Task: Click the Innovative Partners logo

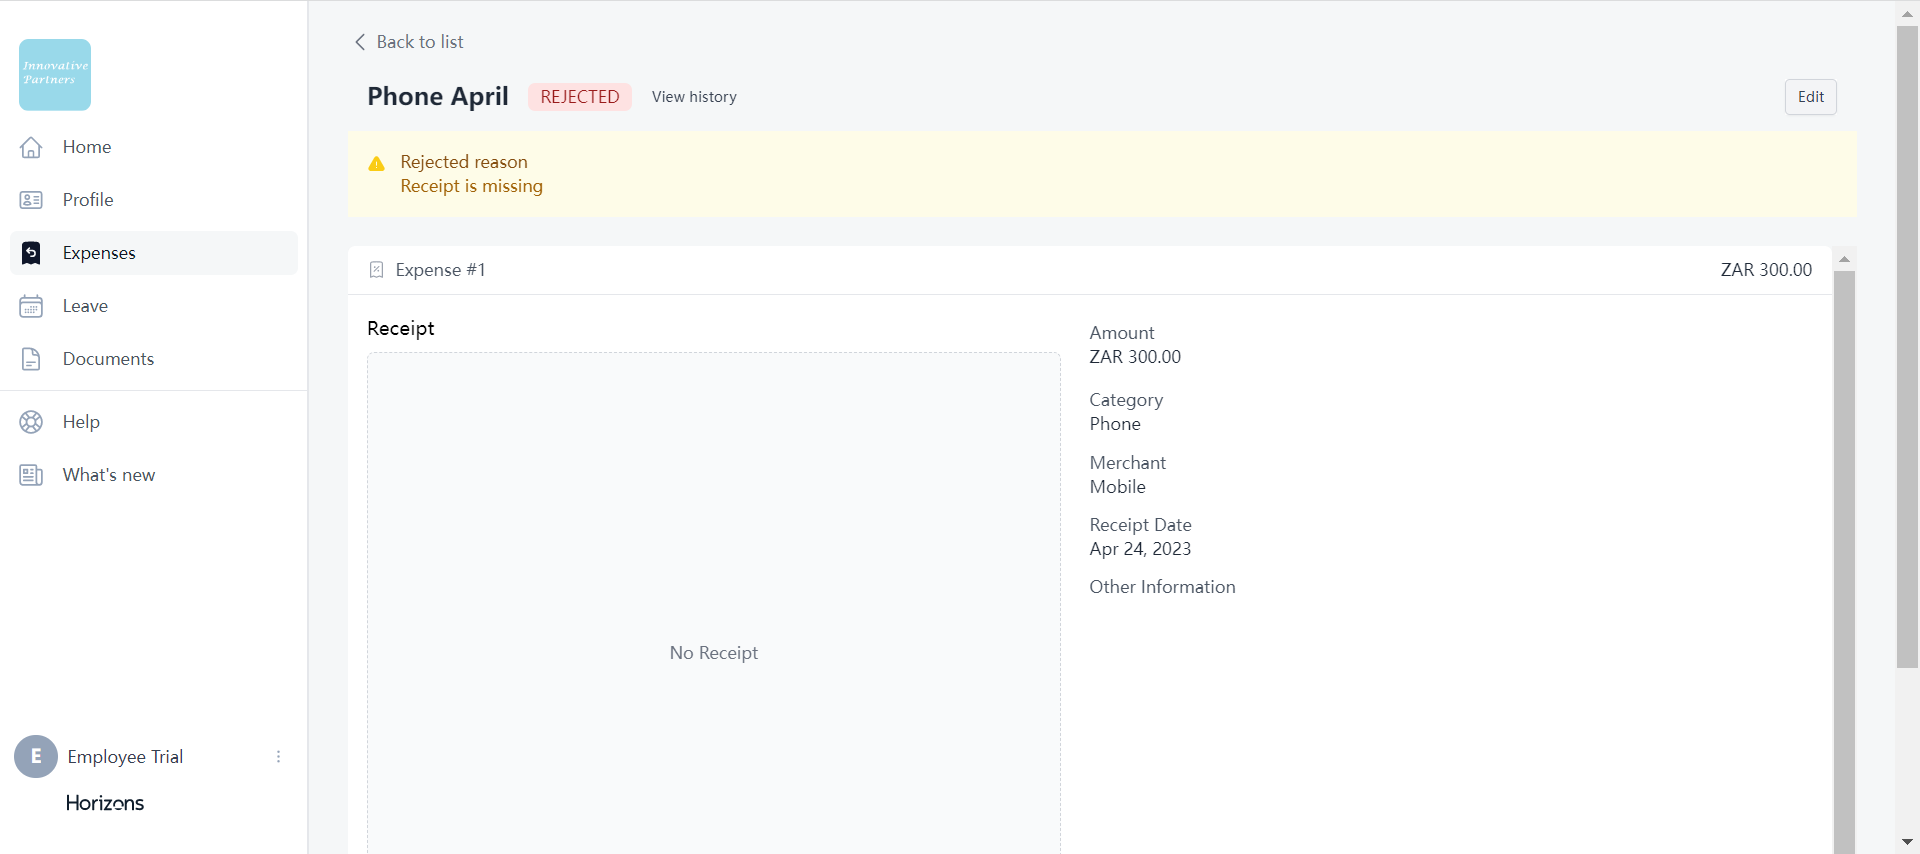Action: pos(55,75)
